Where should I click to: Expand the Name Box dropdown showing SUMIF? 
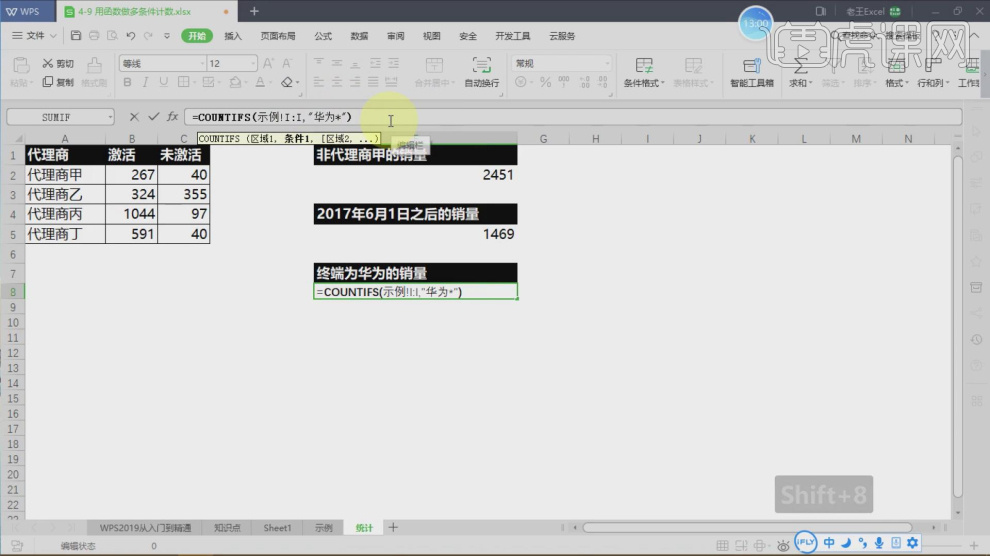pyautogui.click(x=109, y=117)
